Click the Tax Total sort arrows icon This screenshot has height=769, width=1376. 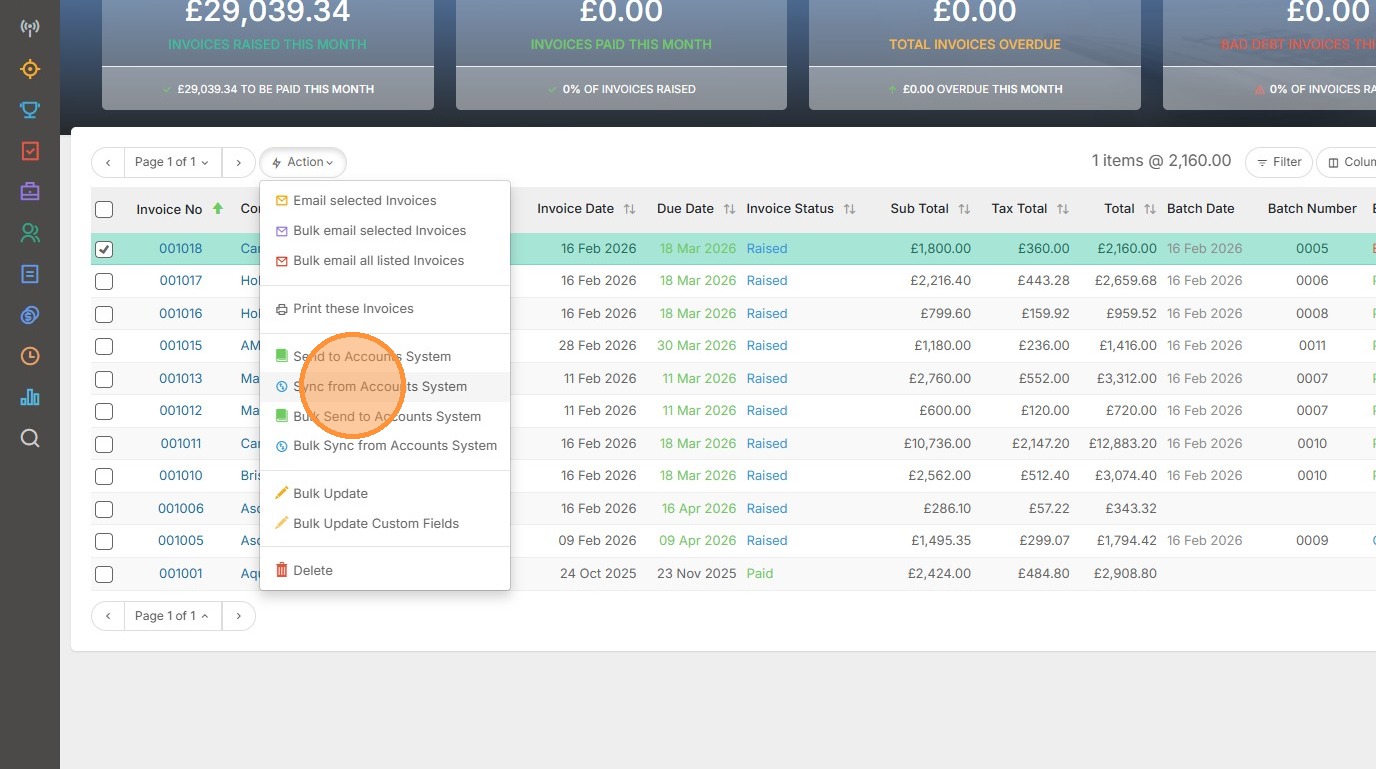1063,209
